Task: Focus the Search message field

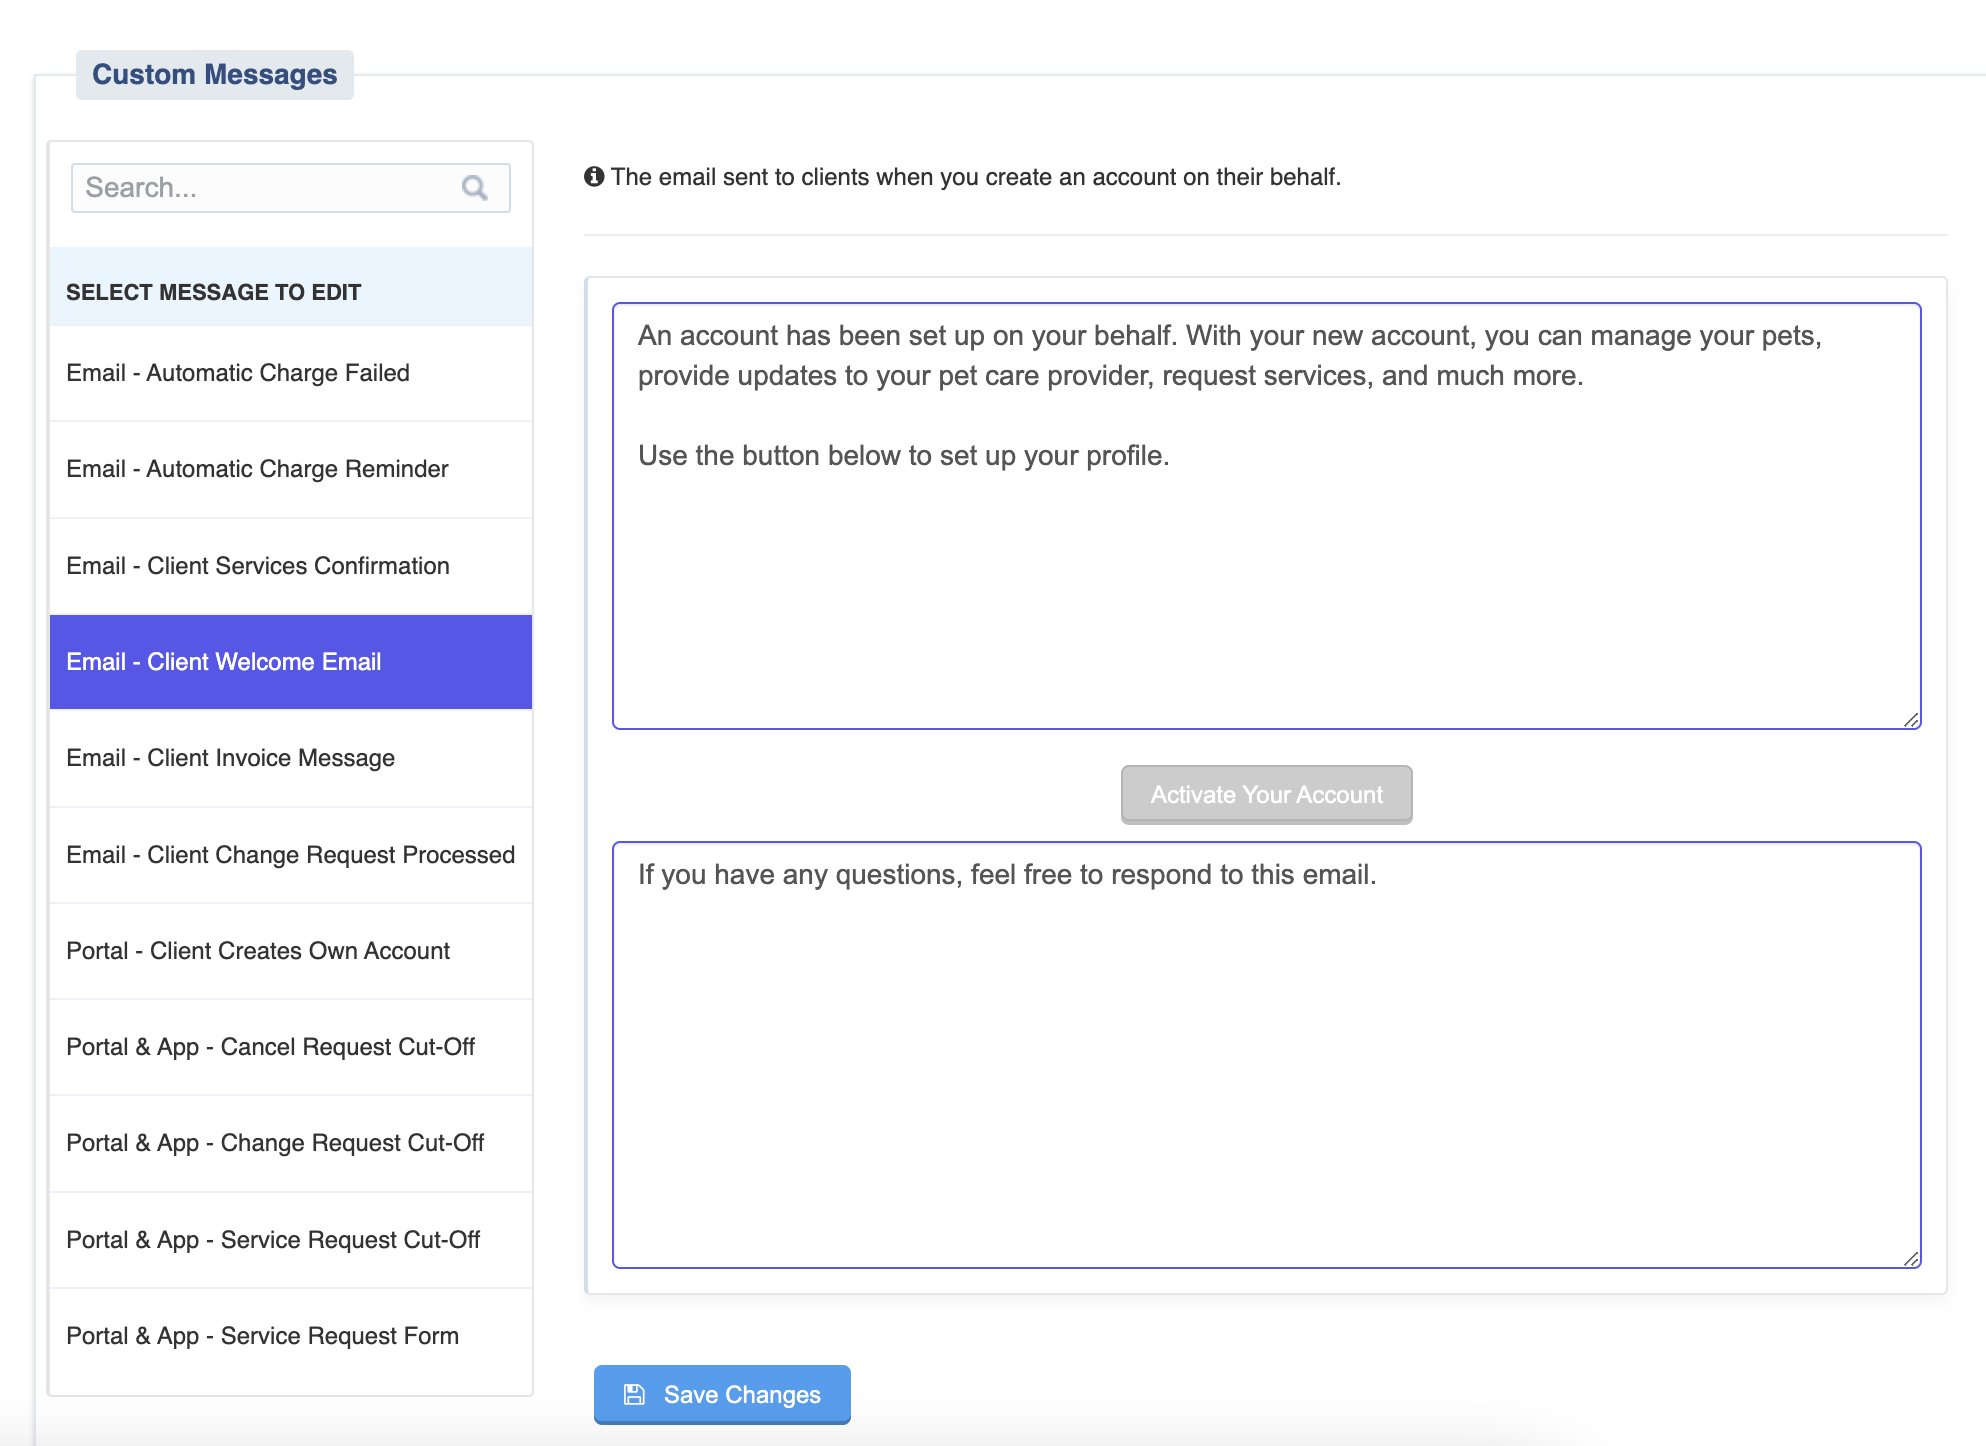Action: click(291, 188)
